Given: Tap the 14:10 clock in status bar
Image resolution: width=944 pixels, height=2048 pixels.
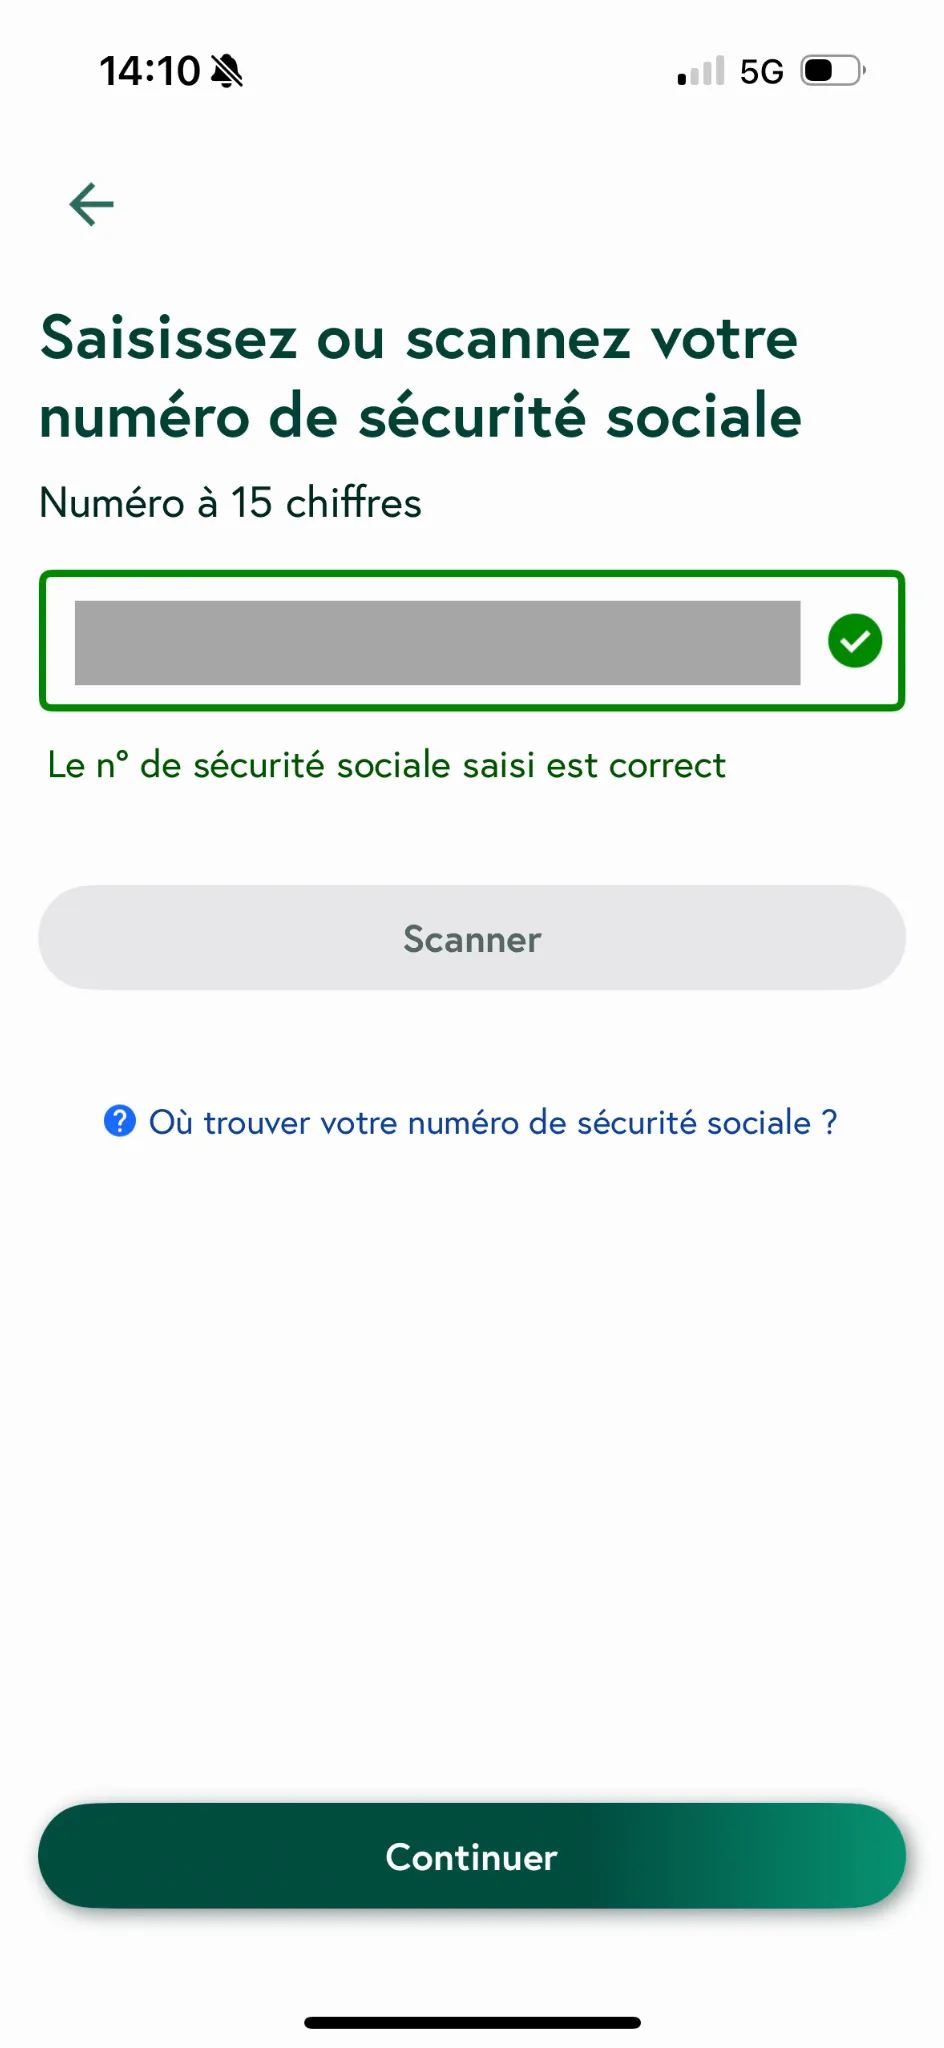Looking at the screenshot, I should [149, 71].
